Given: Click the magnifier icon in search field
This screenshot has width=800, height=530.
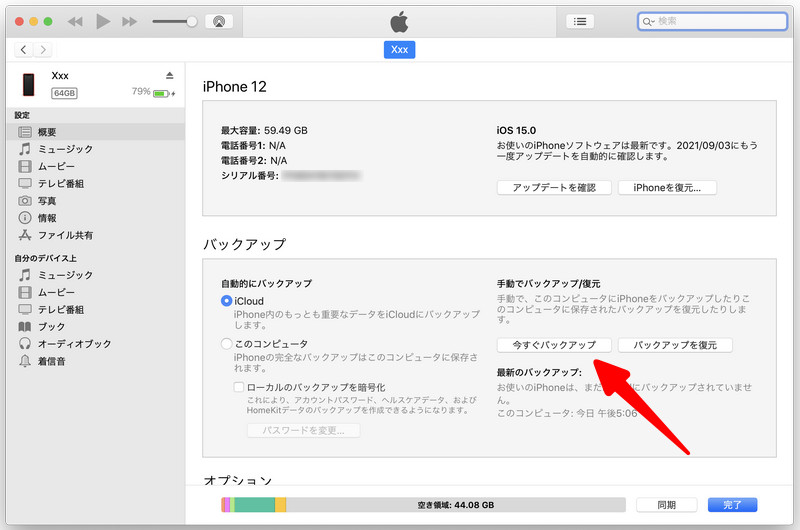Looking at the screenshot, I should coord(647,21).
